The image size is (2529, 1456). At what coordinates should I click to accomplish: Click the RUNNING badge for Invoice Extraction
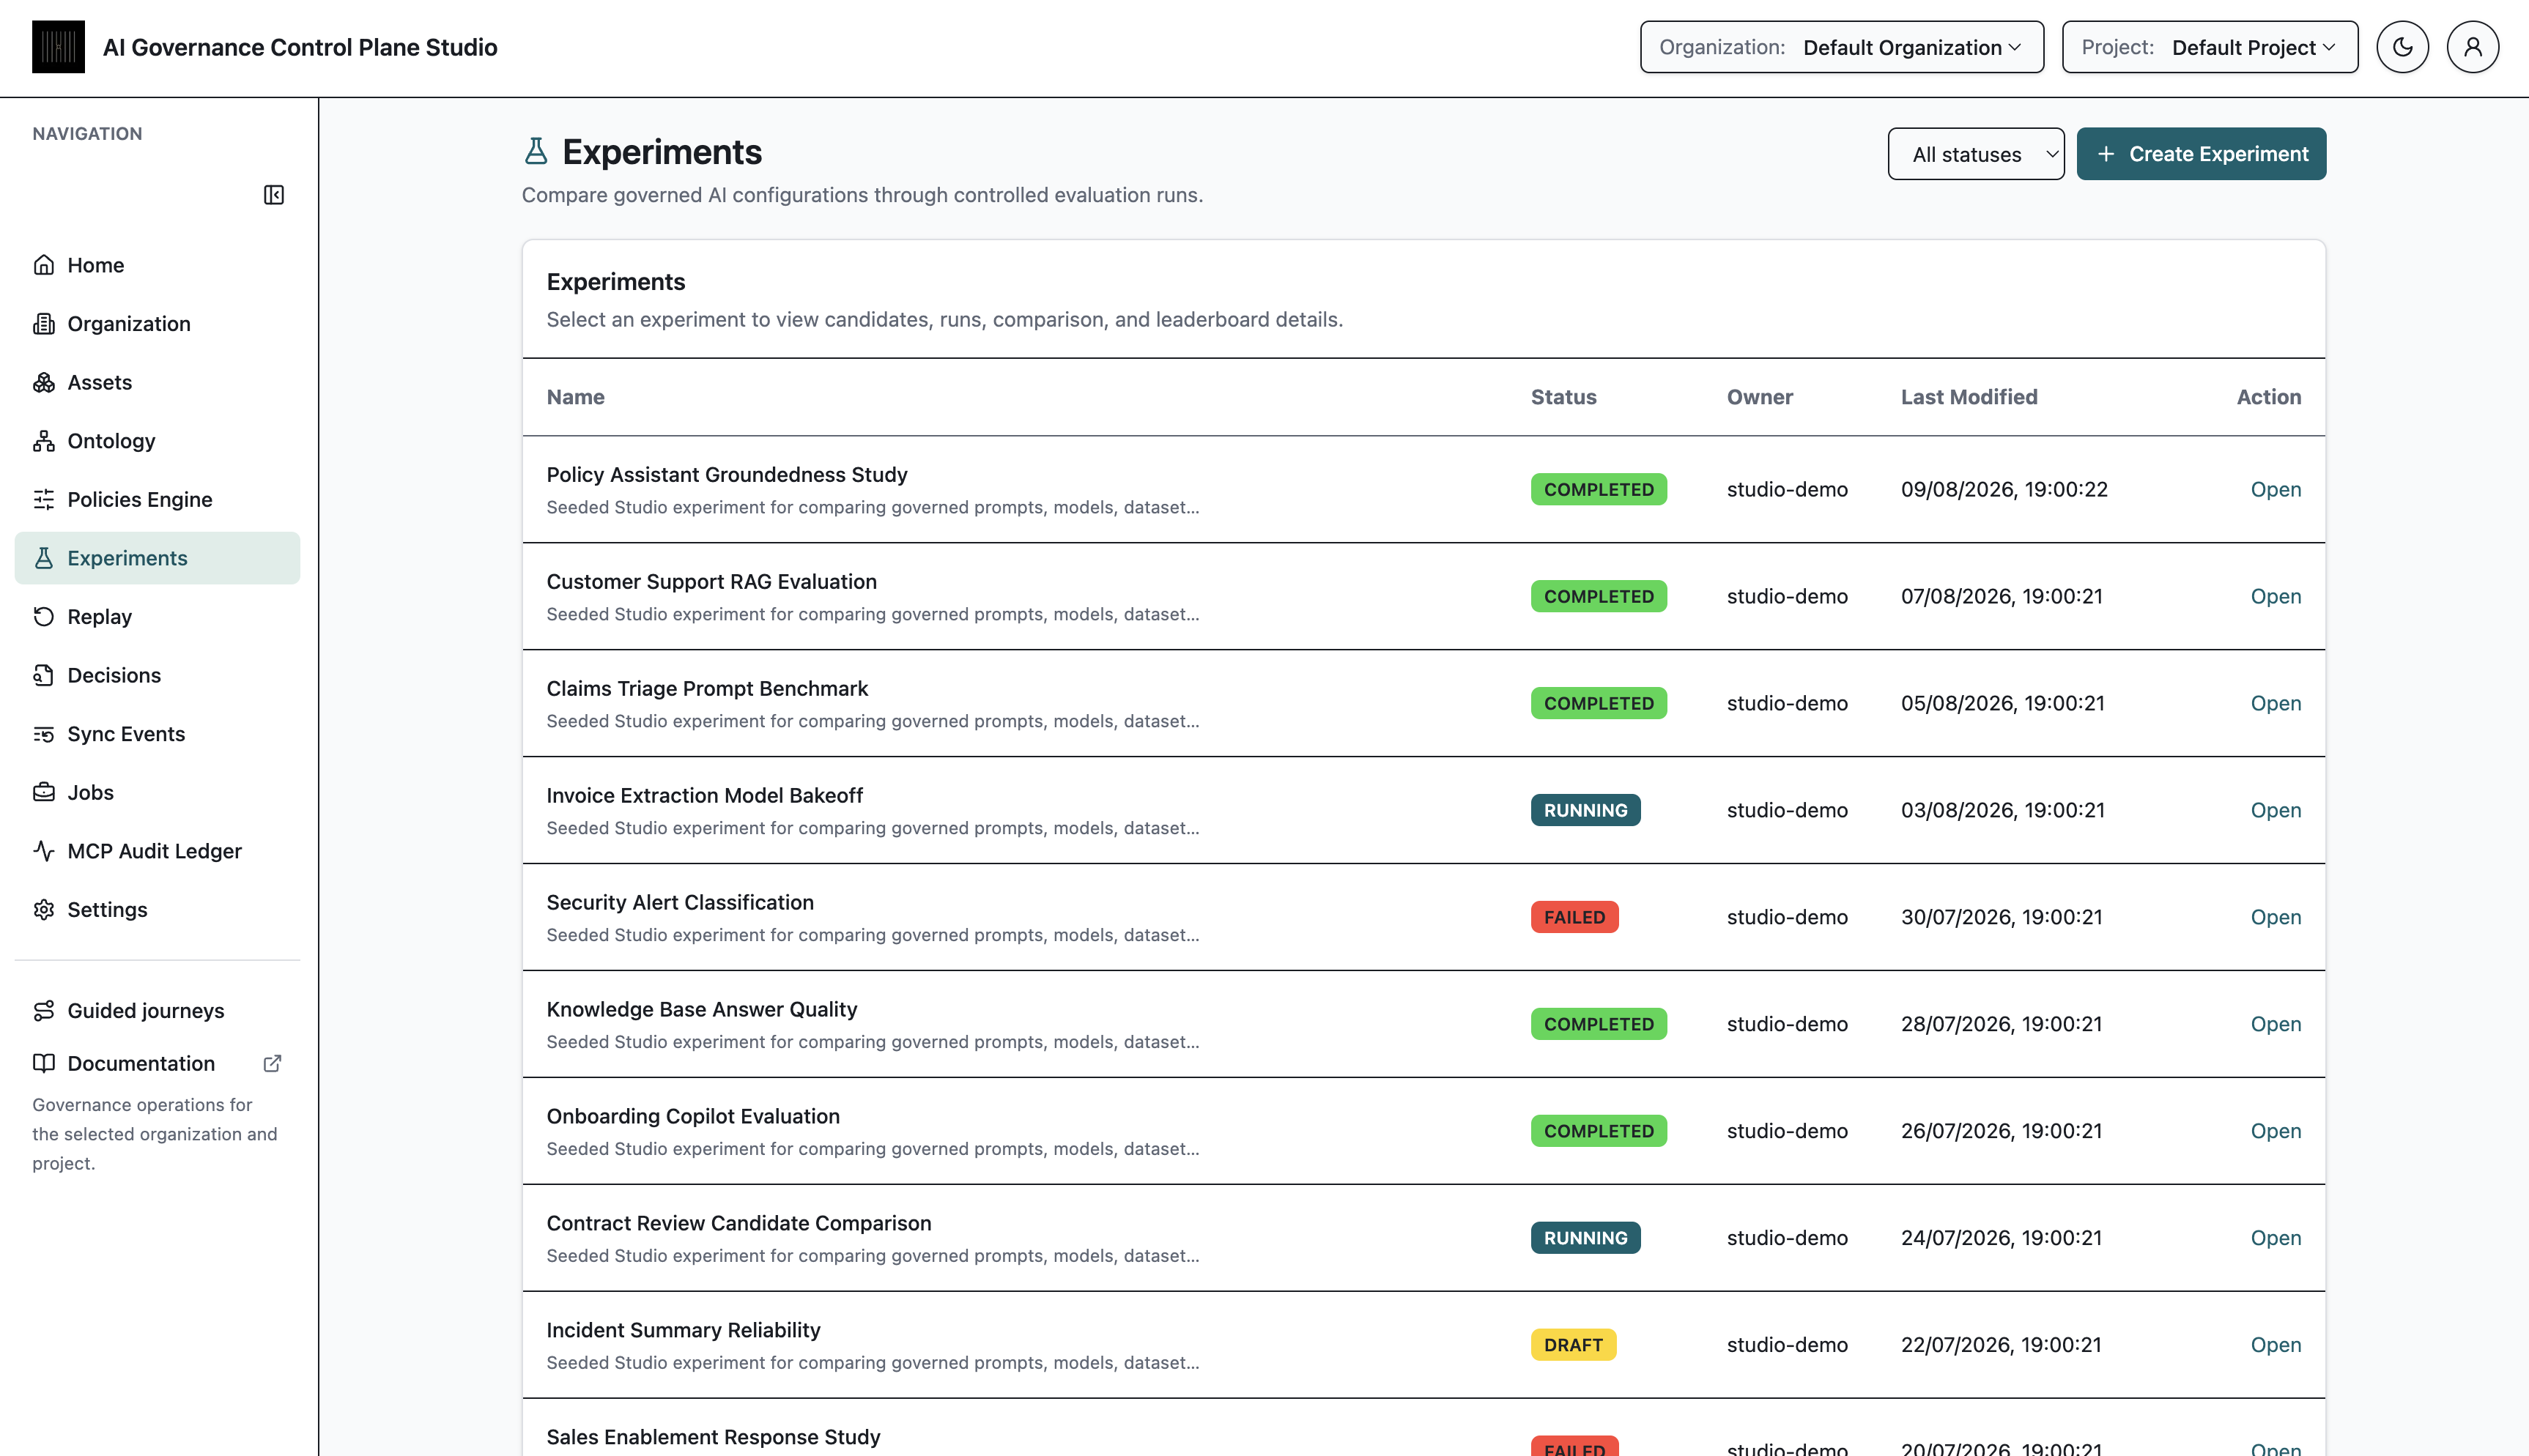click(1585, 810)
